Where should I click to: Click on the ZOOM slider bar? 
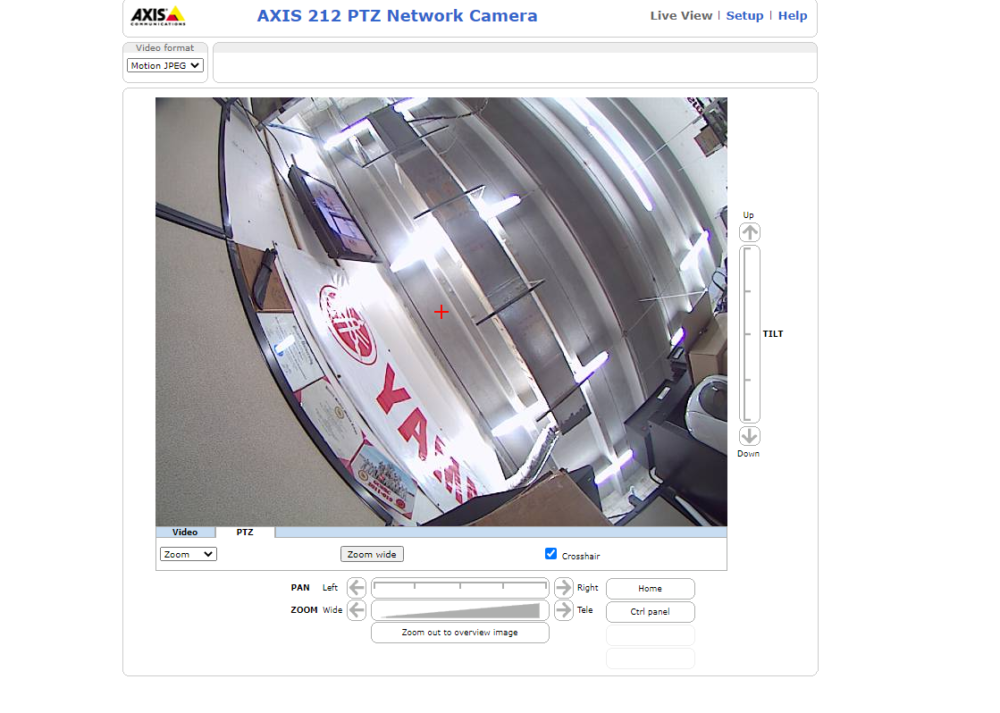pos(460,610)
